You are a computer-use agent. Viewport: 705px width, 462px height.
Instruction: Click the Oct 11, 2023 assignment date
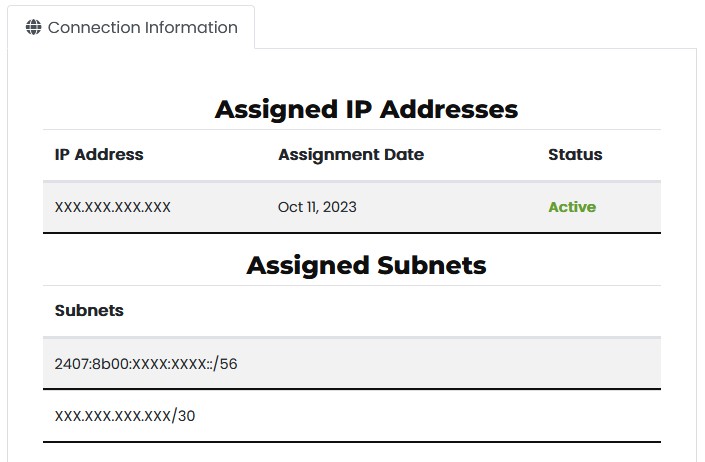(317, 207)
